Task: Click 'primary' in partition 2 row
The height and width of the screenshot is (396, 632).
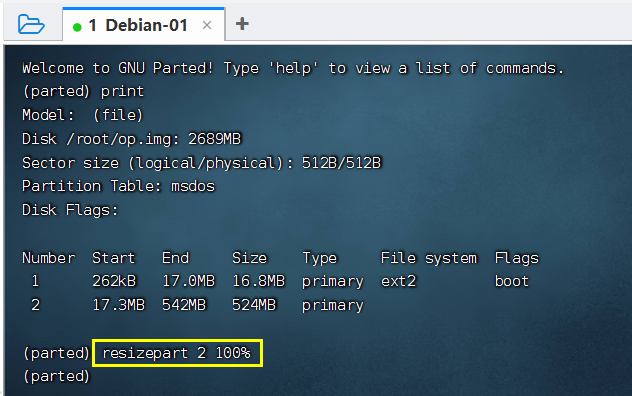Action: pos(333,305)
